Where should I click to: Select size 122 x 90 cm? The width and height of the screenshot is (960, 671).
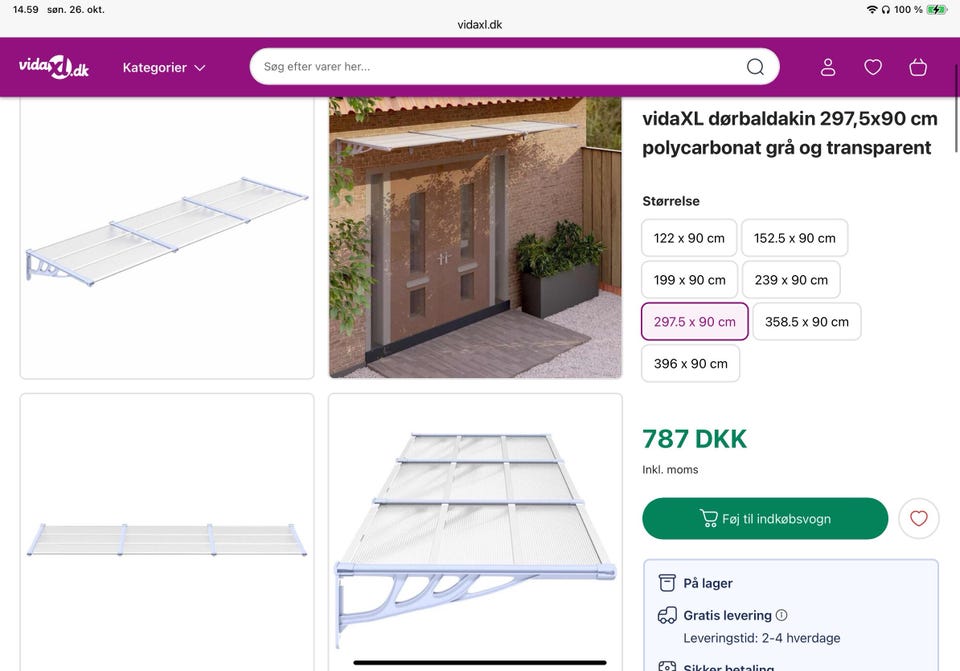689,238
